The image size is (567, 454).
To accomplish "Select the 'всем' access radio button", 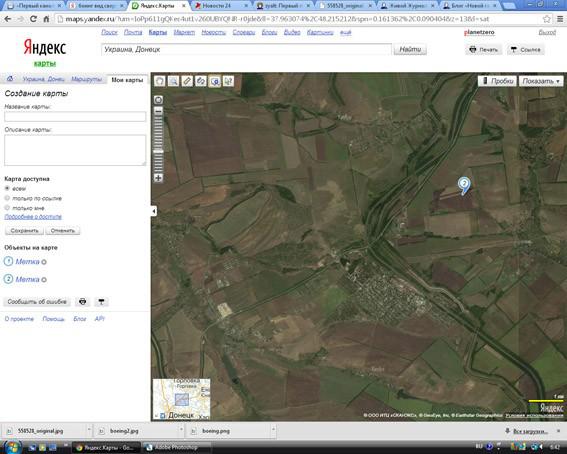I will click(x=7, y=188).
